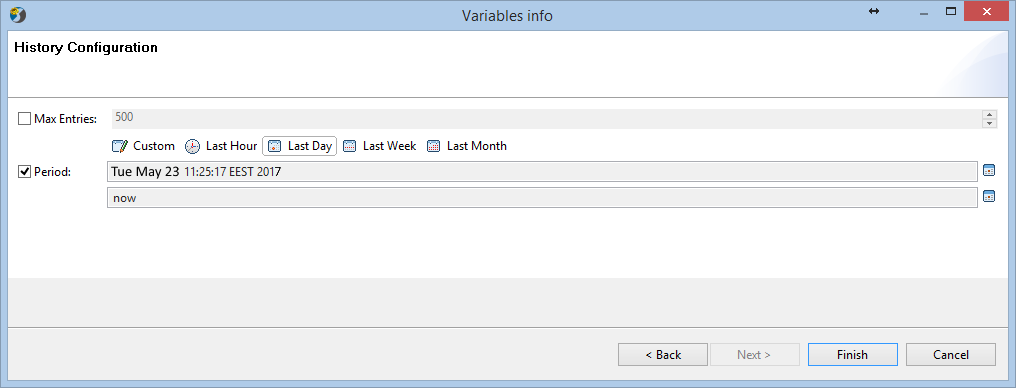Open calendar picker for end date 'now'
Screen dimensions: 1016x388
[x=989, y=196]
